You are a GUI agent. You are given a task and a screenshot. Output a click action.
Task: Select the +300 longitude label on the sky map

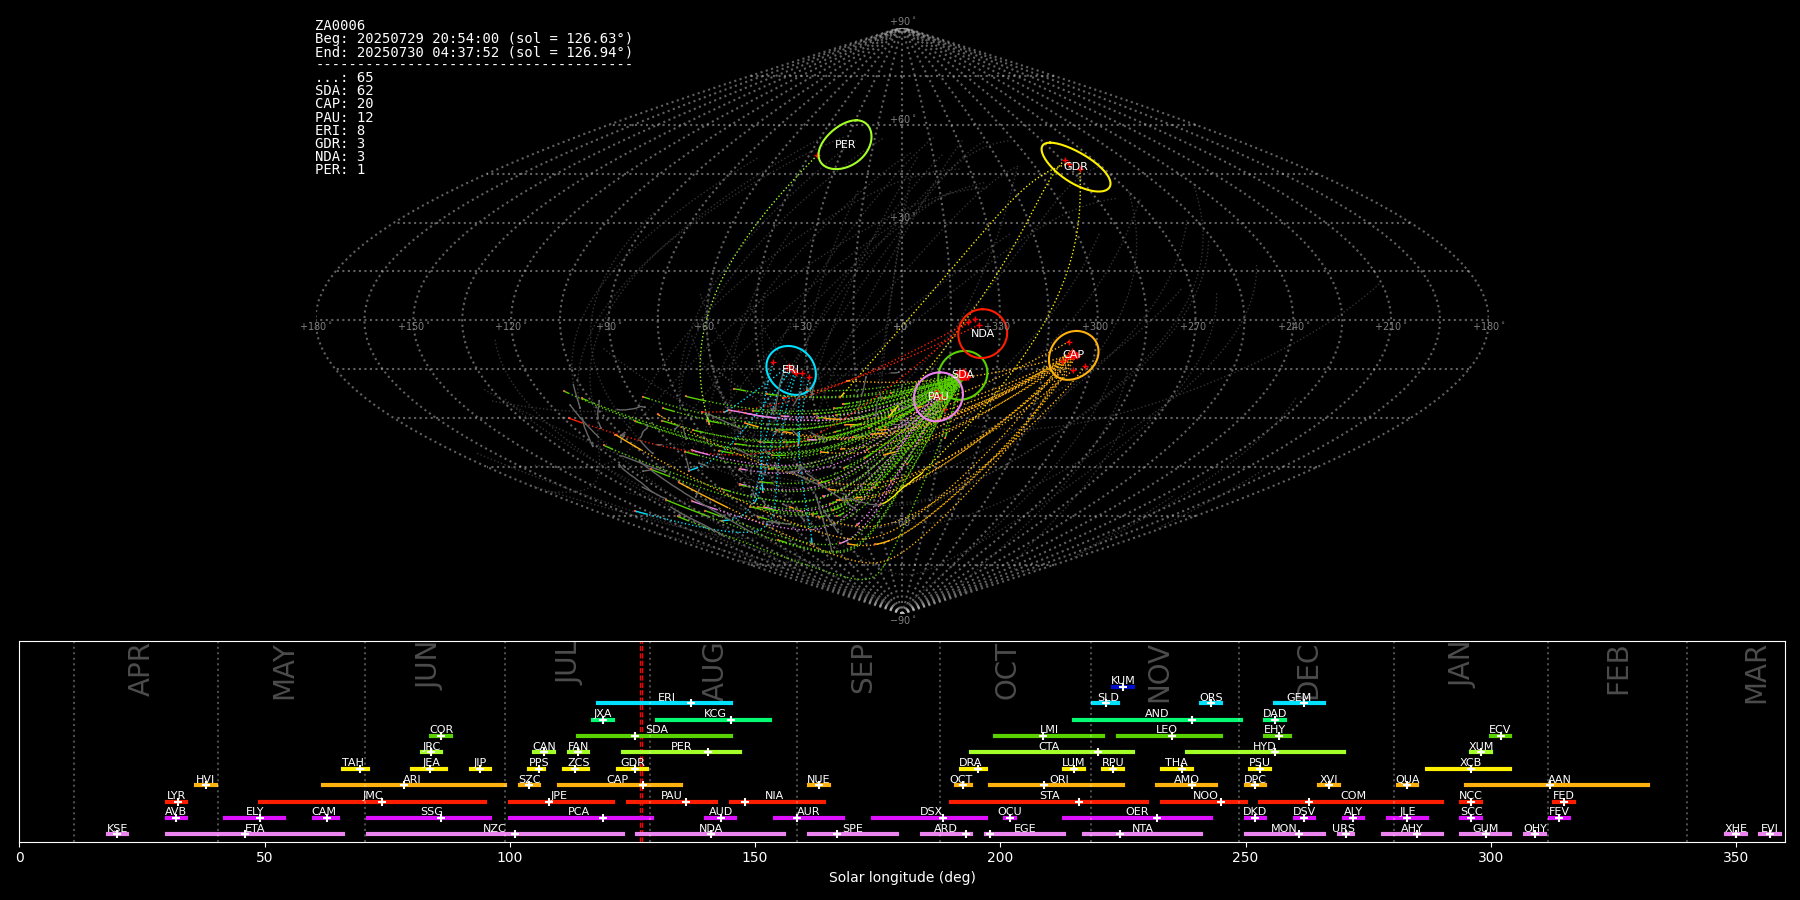[1095, 327]
